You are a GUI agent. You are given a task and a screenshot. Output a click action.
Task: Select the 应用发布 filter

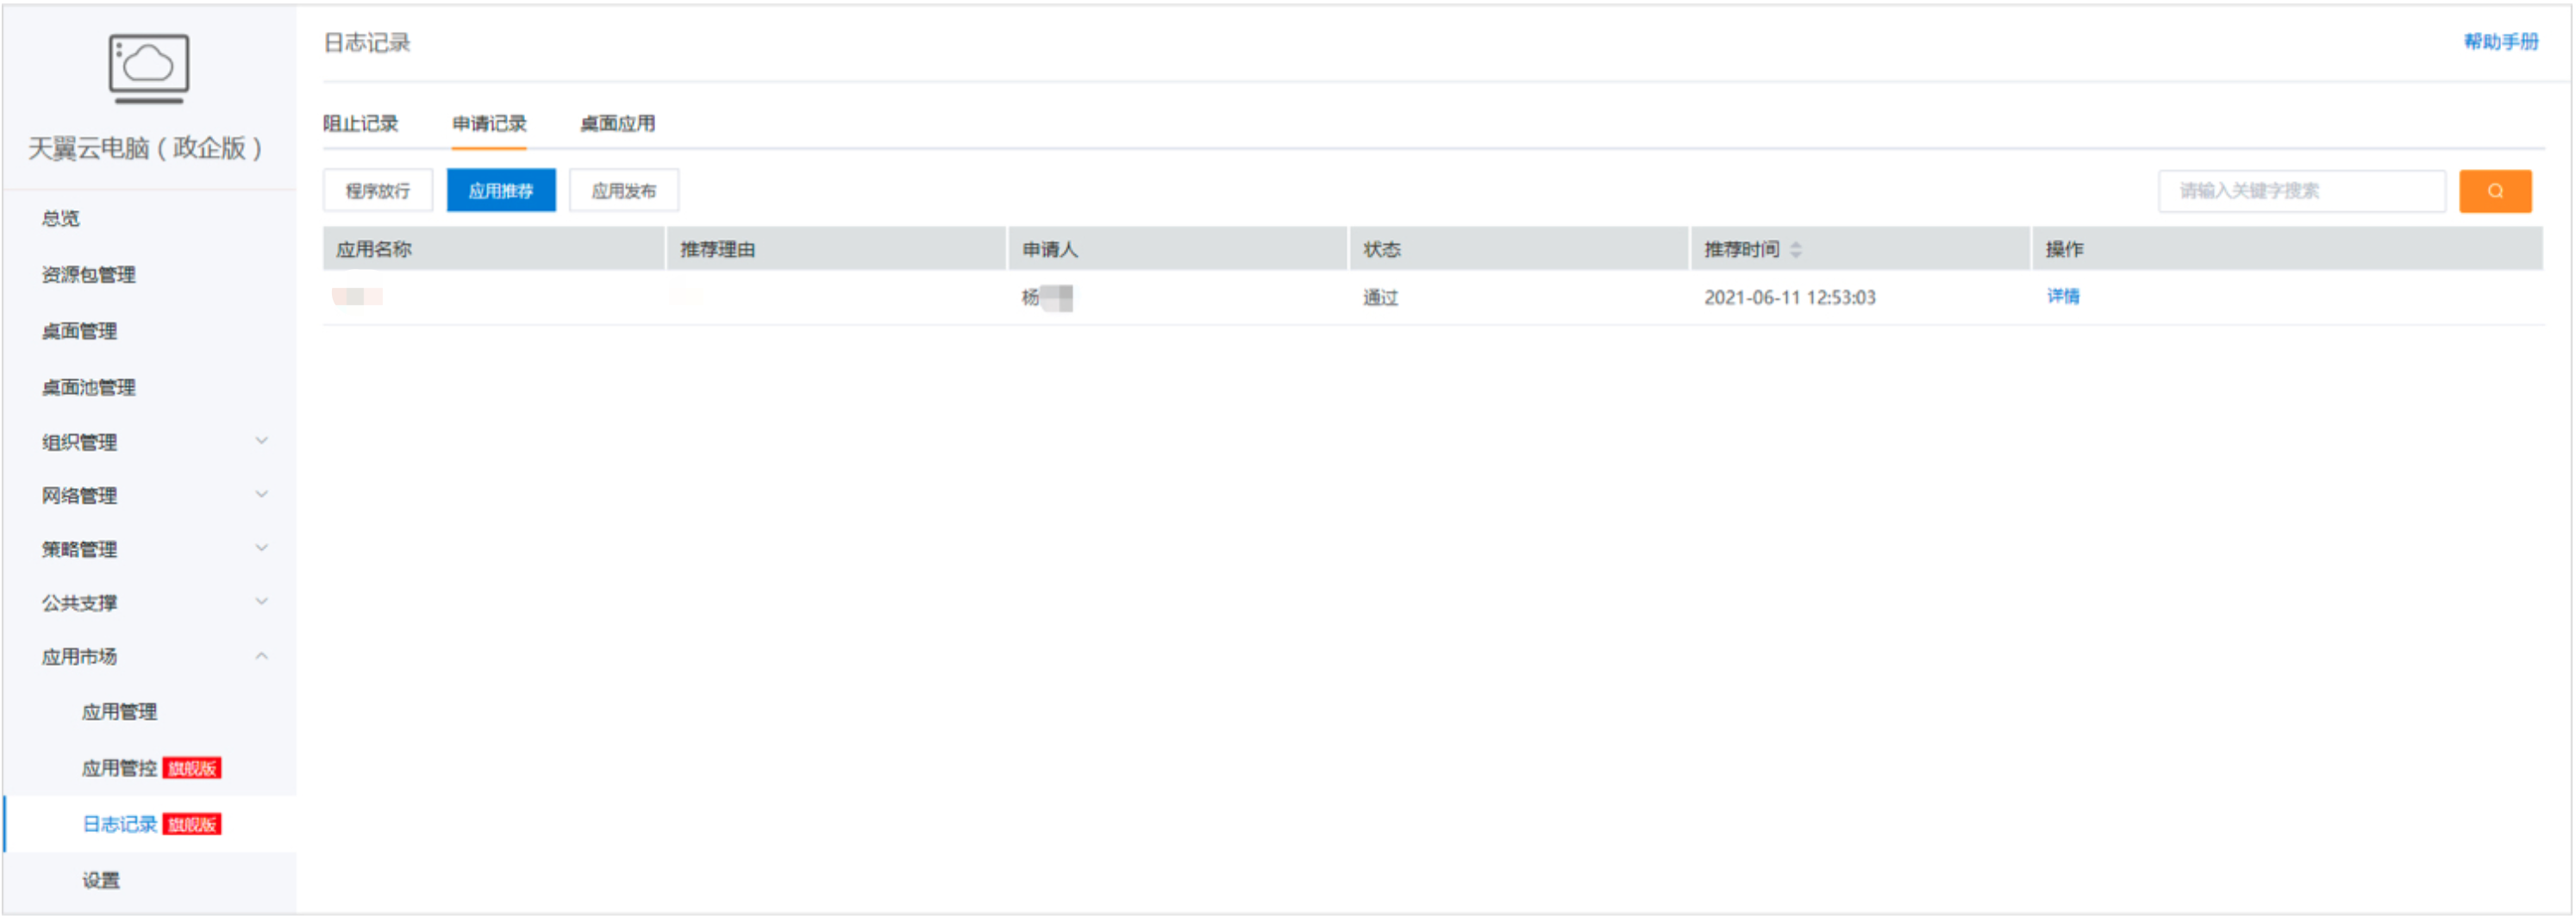tap(623, 190)
